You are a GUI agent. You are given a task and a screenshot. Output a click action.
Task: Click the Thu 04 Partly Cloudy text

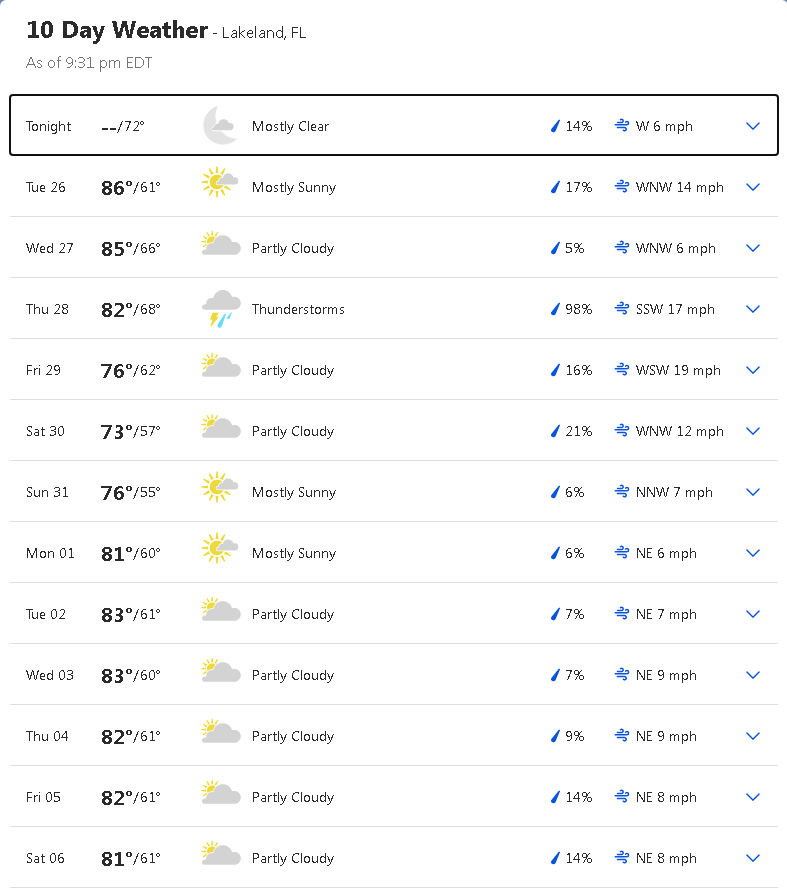[x=292, y=736]
